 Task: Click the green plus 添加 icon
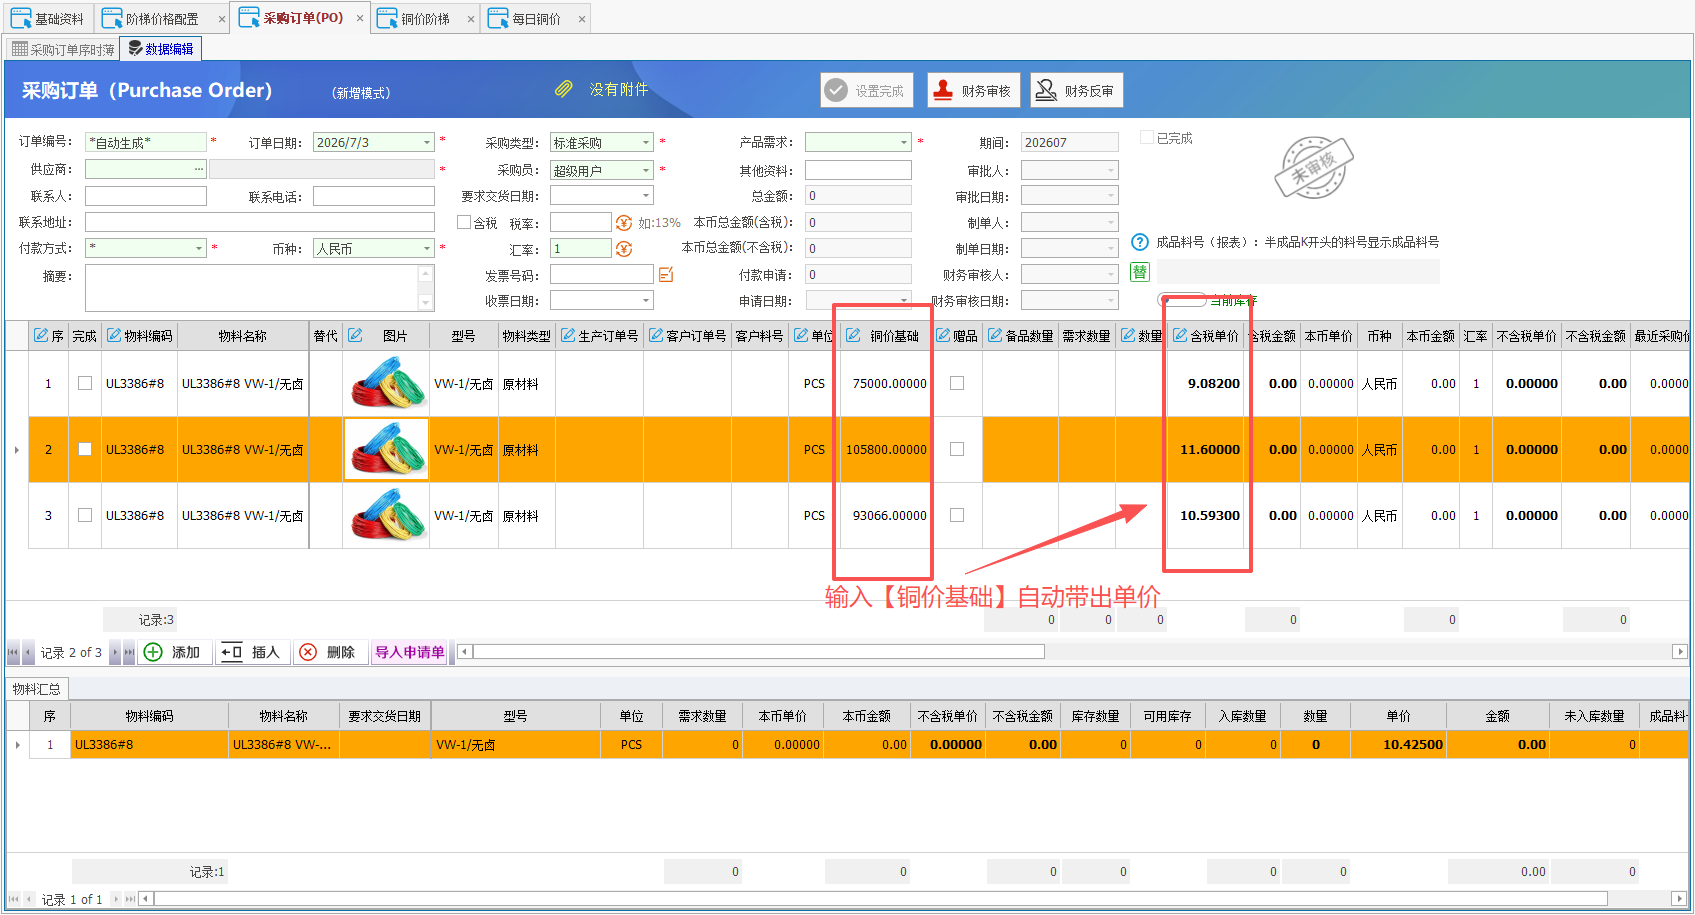tap(153, 652)
